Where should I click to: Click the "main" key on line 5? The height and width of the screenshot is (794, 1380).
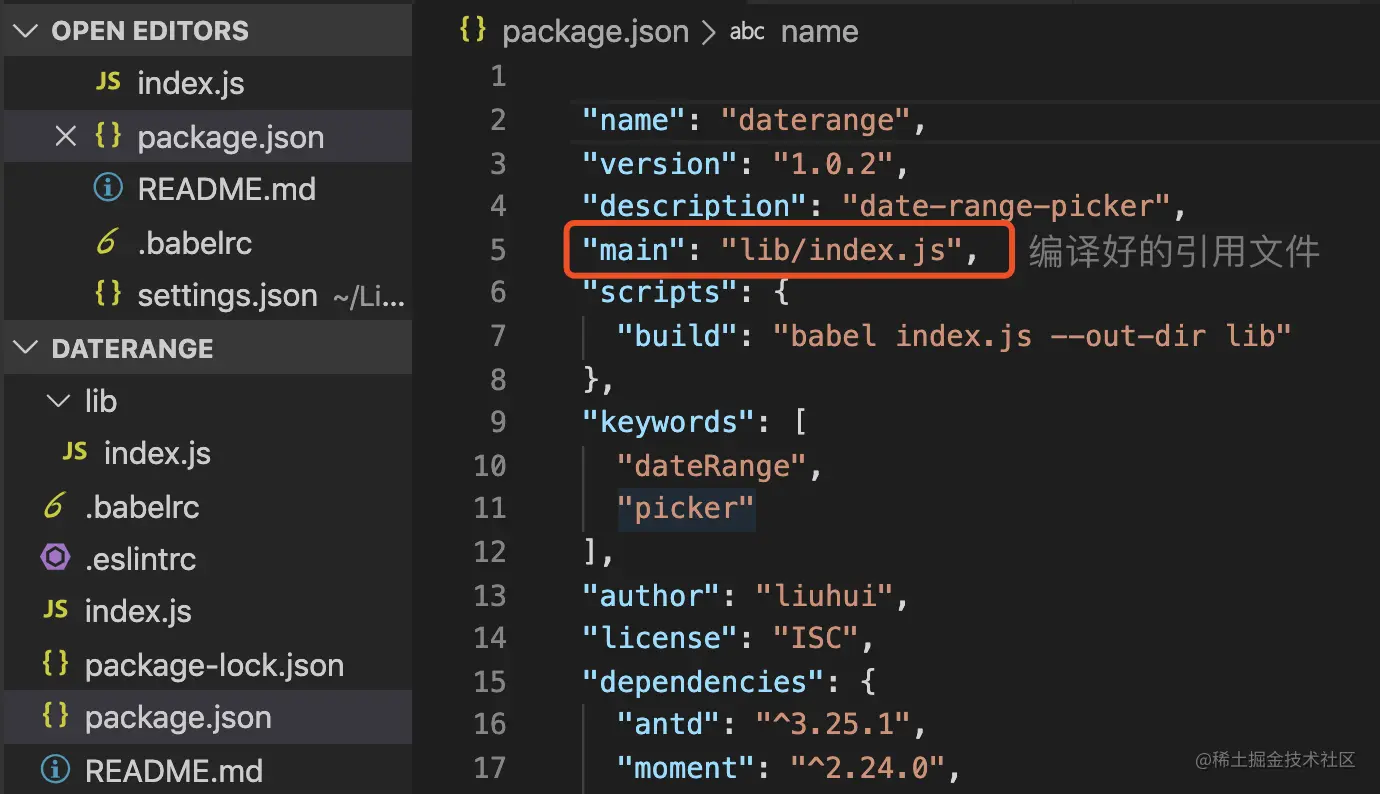point(634,249)
